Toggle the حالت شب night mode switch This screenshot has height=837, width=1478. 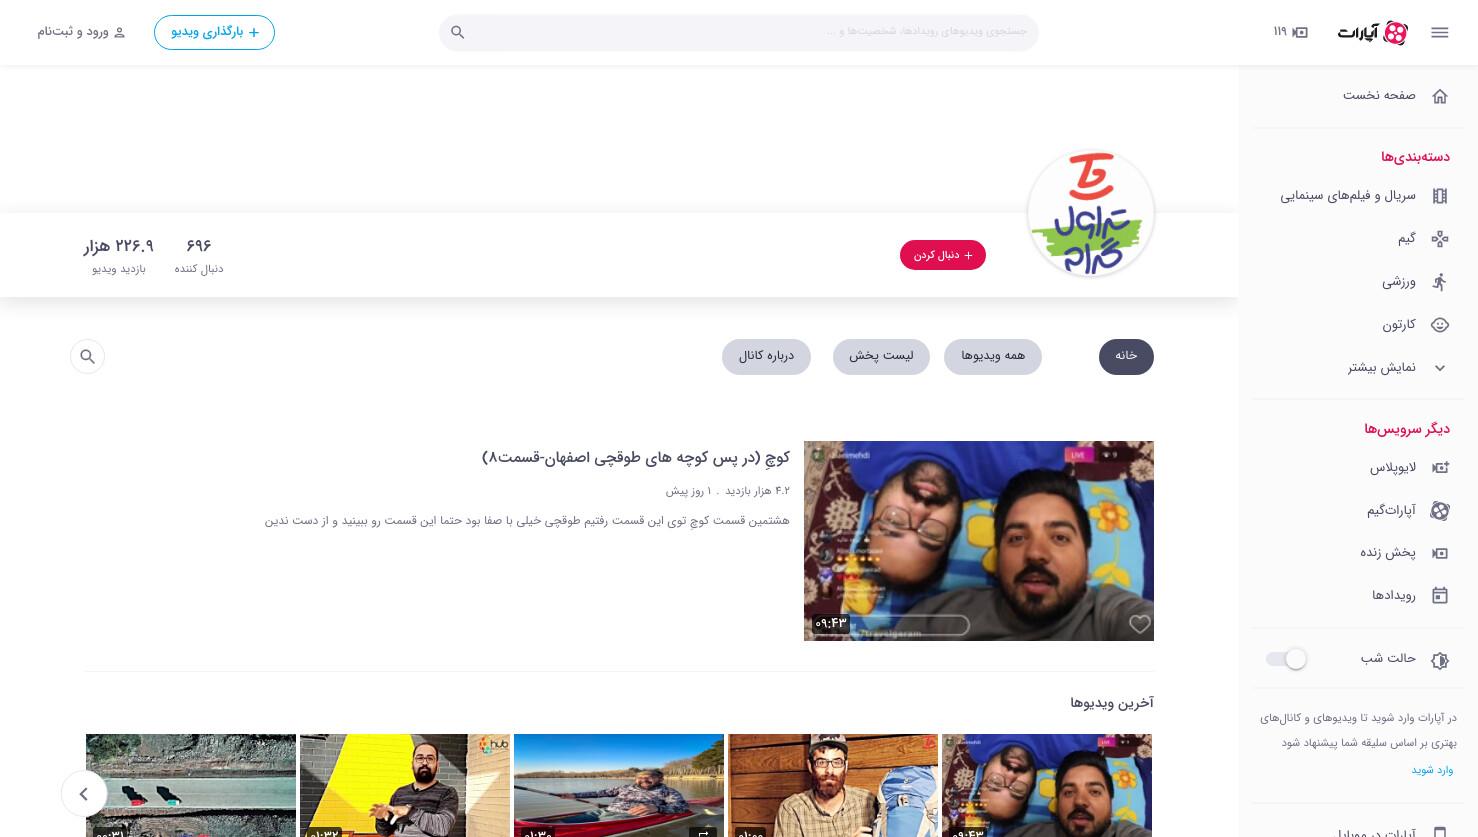[x=1286, y=658]
